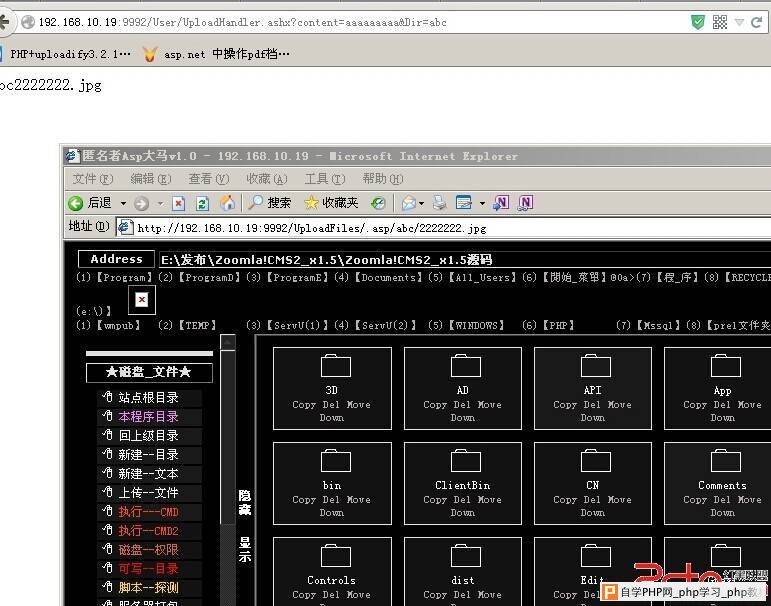771x606 pixels.
Task: Click 新建--文本 in sidebar
Action: [x=148, y=474]
